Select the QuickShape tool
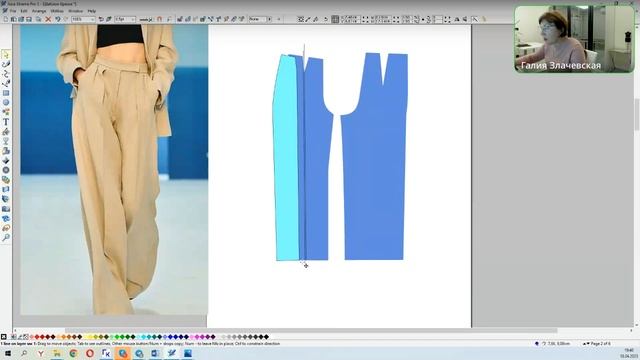 point(6,112)
